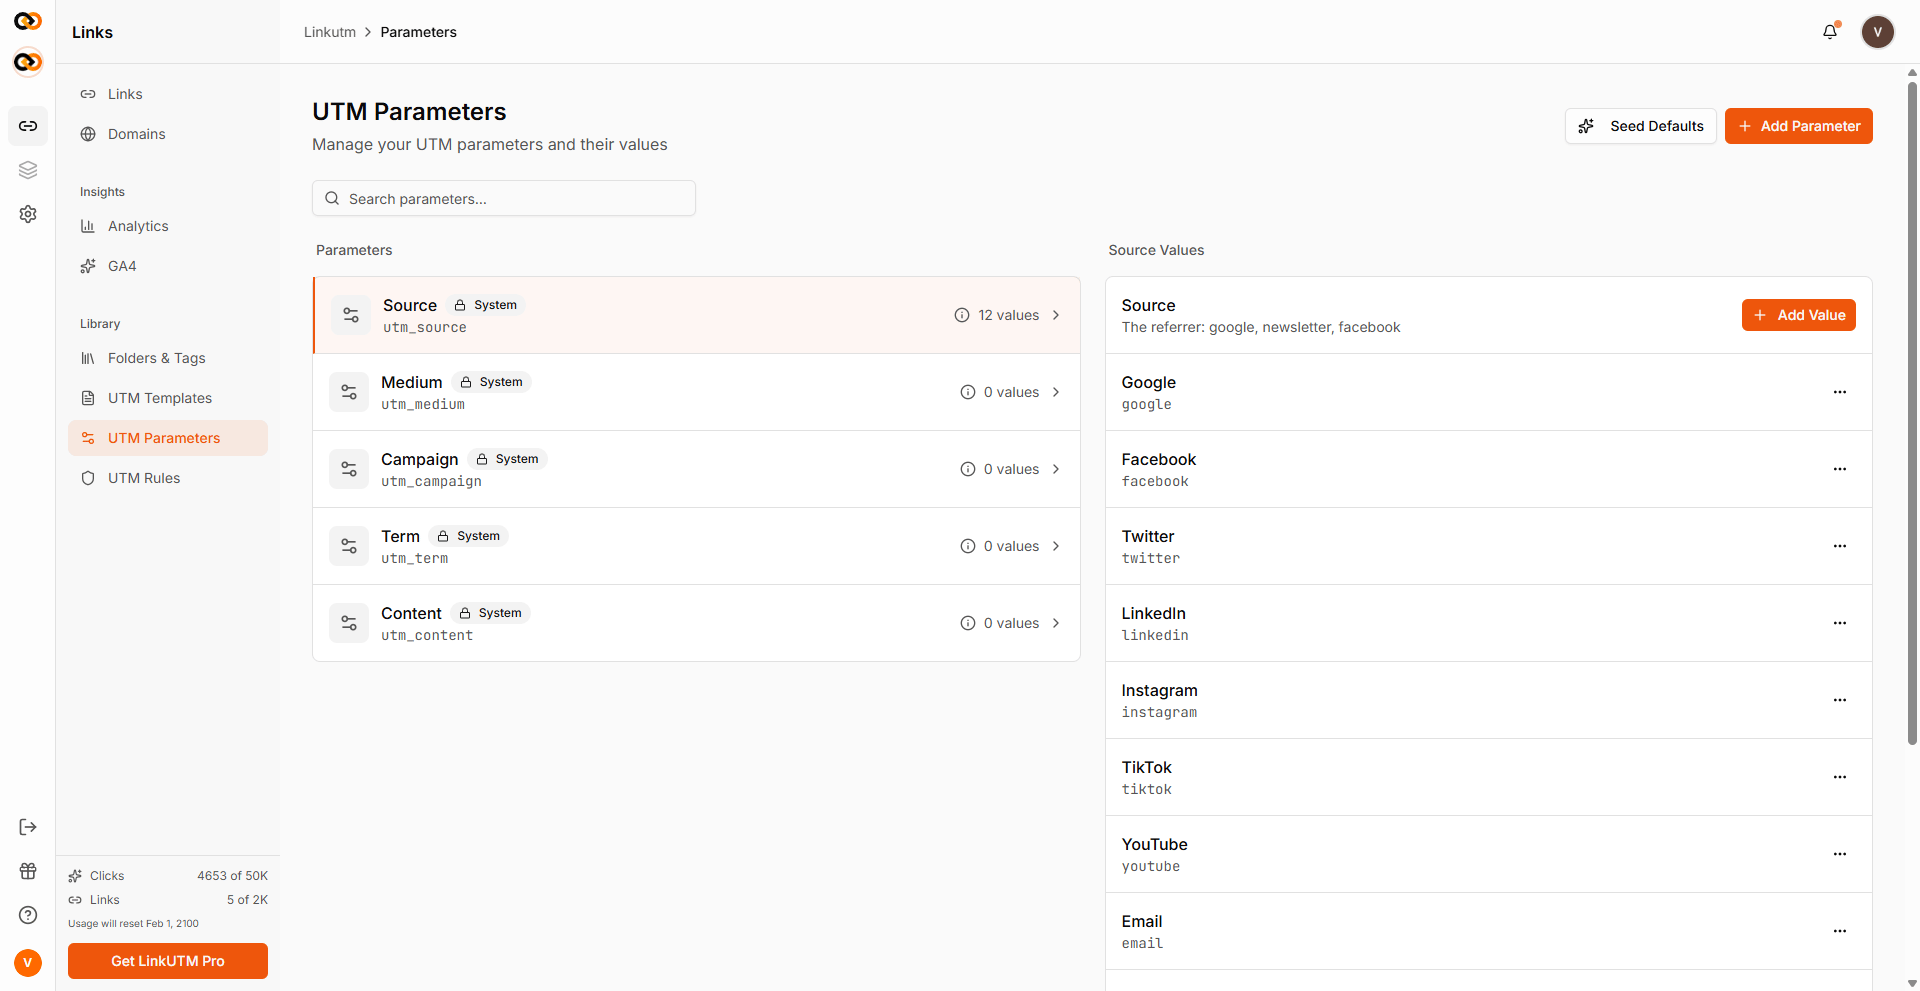This screenshot has height=991, width=1920.
Task: Open the gift icon in rail
Action: [x=28, y=871]
